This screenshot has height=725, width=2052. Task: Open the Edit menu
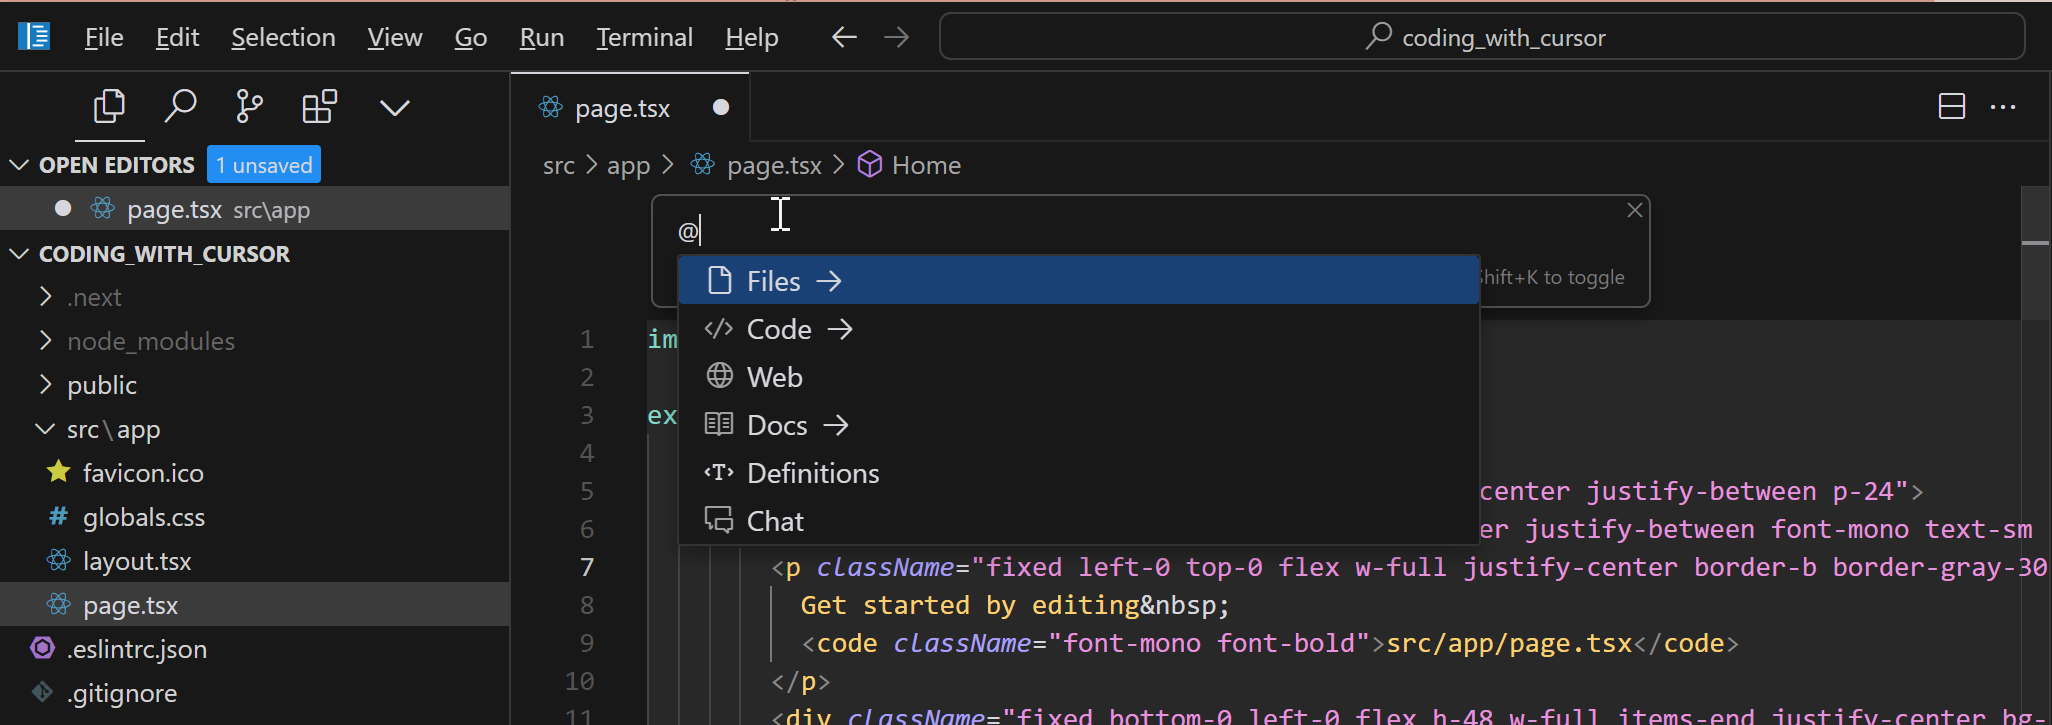[x=177, y=37]
